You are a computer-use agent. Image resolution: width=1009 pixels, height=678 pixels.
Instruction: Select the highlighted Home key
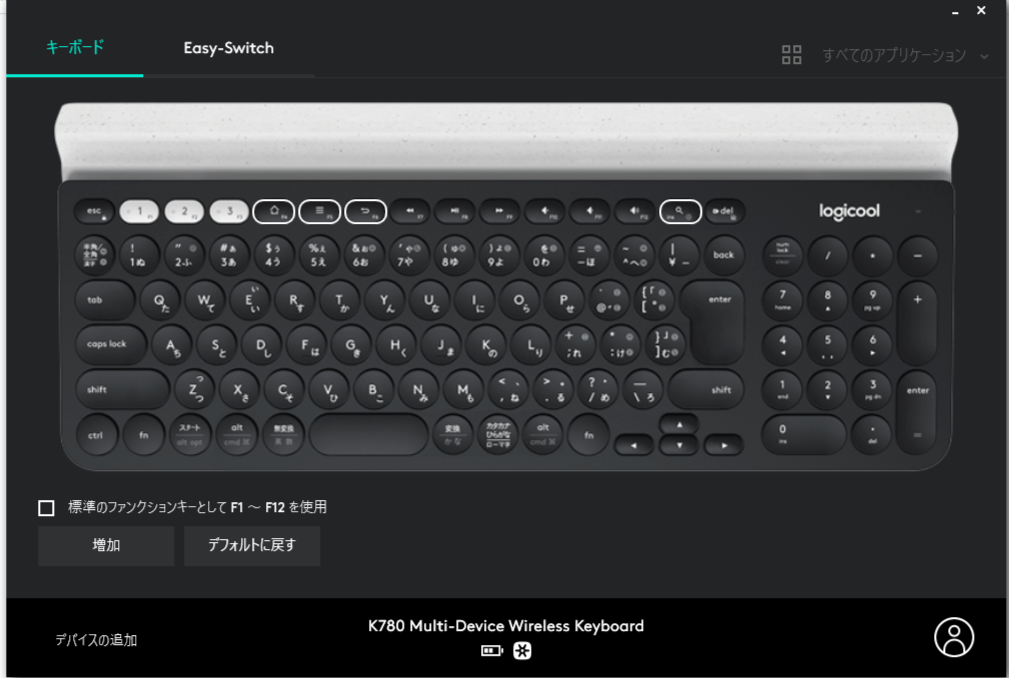point(274,211)
